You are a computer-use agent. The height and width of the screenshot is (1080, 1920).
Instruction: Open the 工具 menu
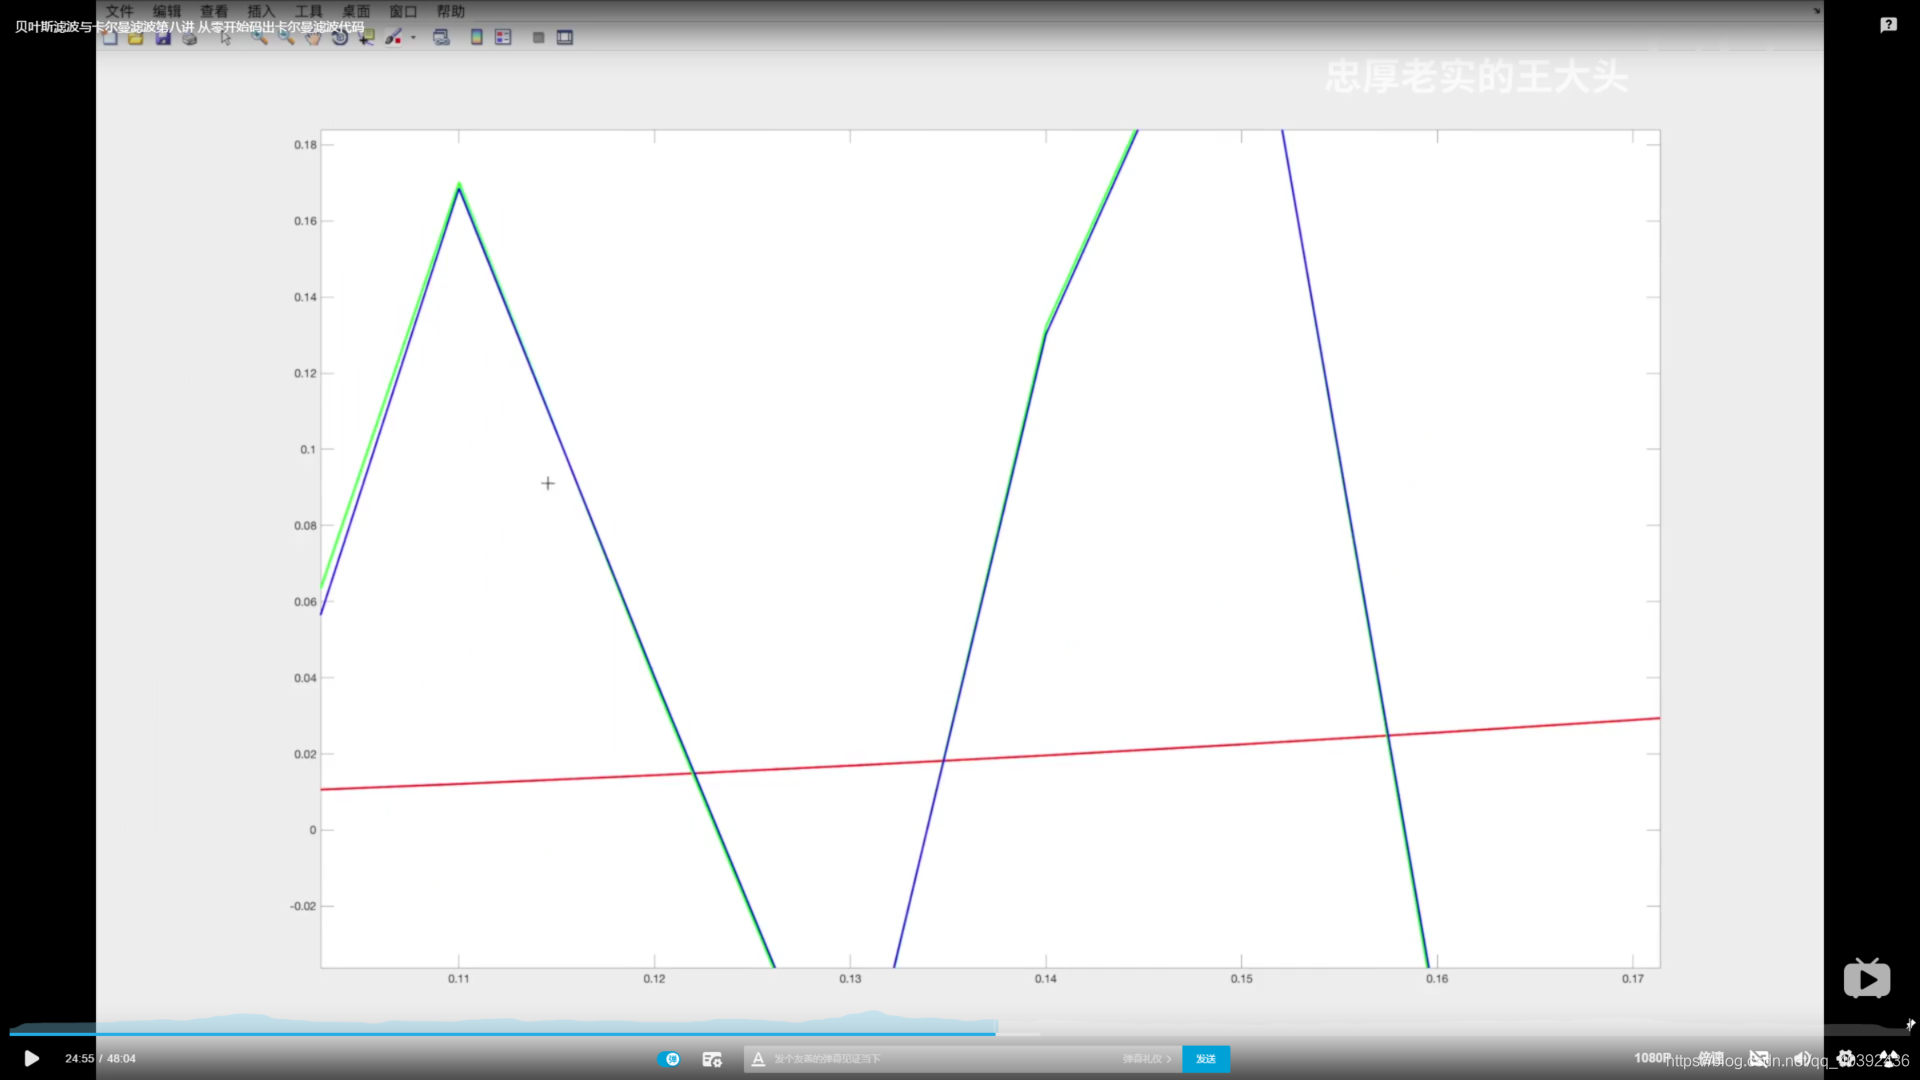click(308, 11)
